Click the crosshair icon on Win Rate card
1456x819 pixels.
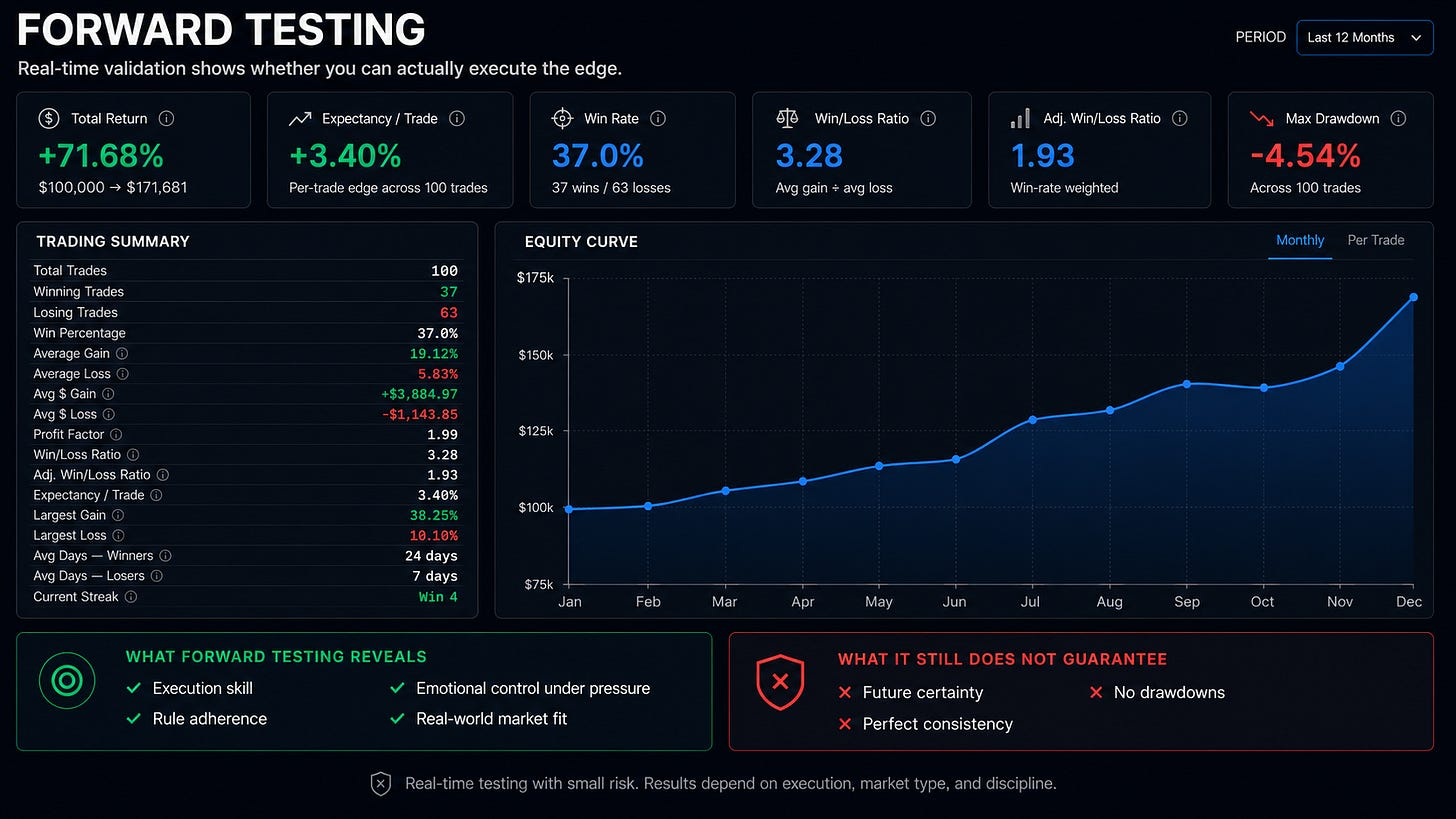tap(561, 118)
